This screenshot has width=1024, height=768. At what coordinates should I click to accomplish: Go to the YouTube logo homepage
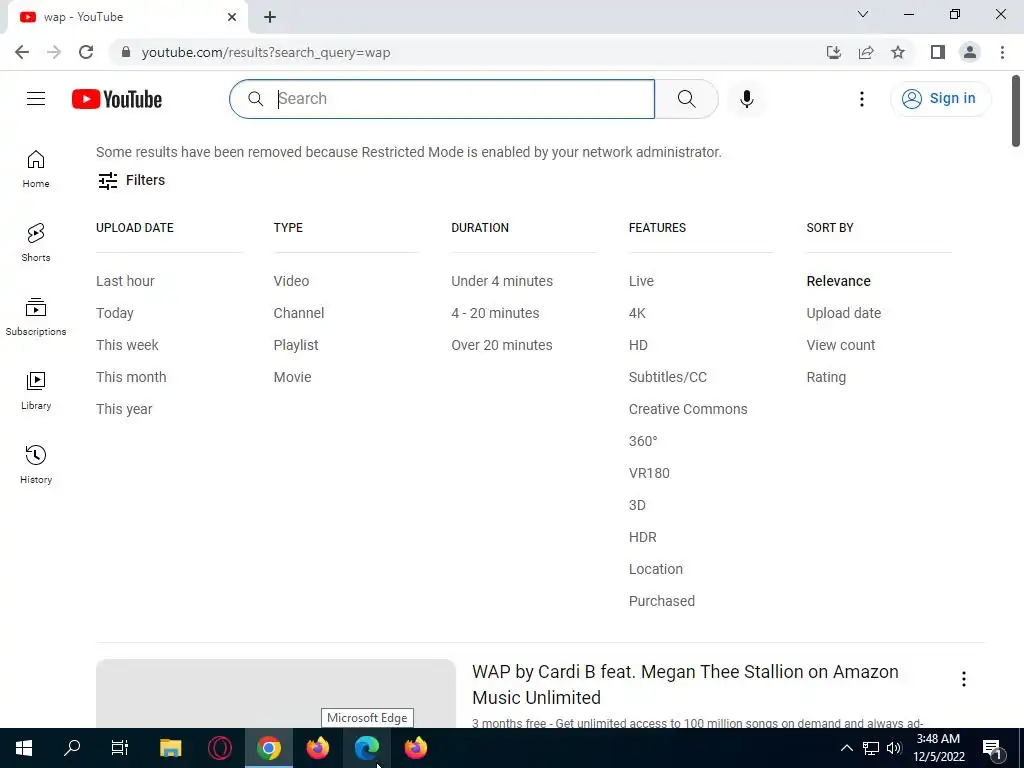click(x=117, y=99)
